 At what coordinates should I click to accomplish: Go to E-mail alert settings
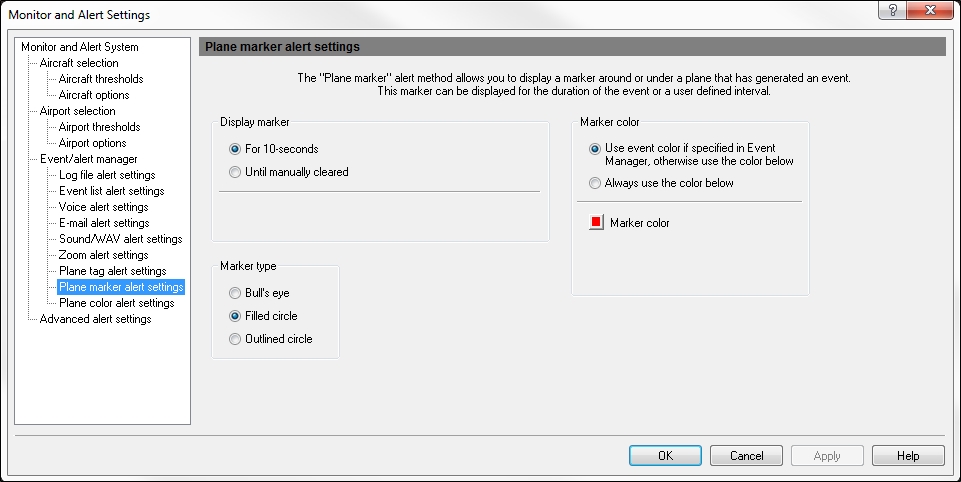coord(104,223)
